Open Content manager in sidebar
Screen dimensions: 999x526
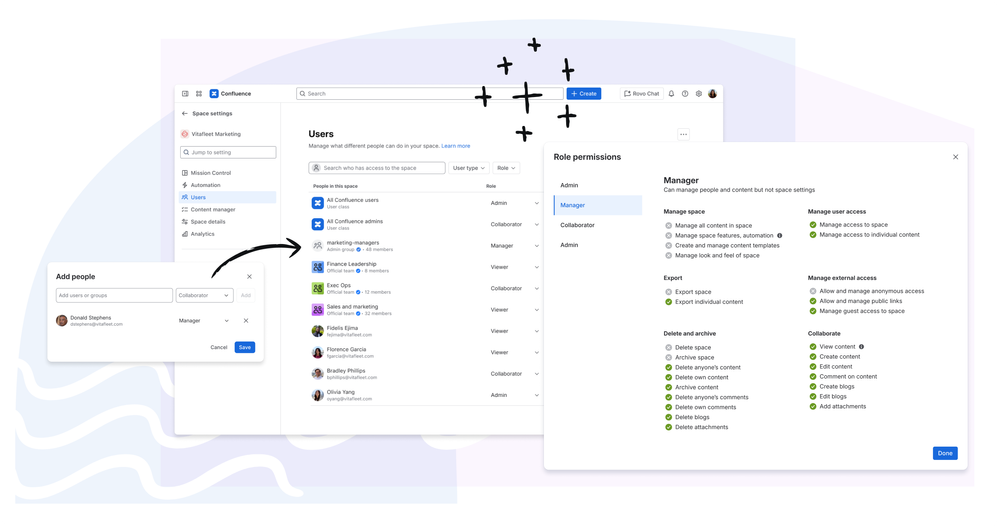click(x=213, y=210)
